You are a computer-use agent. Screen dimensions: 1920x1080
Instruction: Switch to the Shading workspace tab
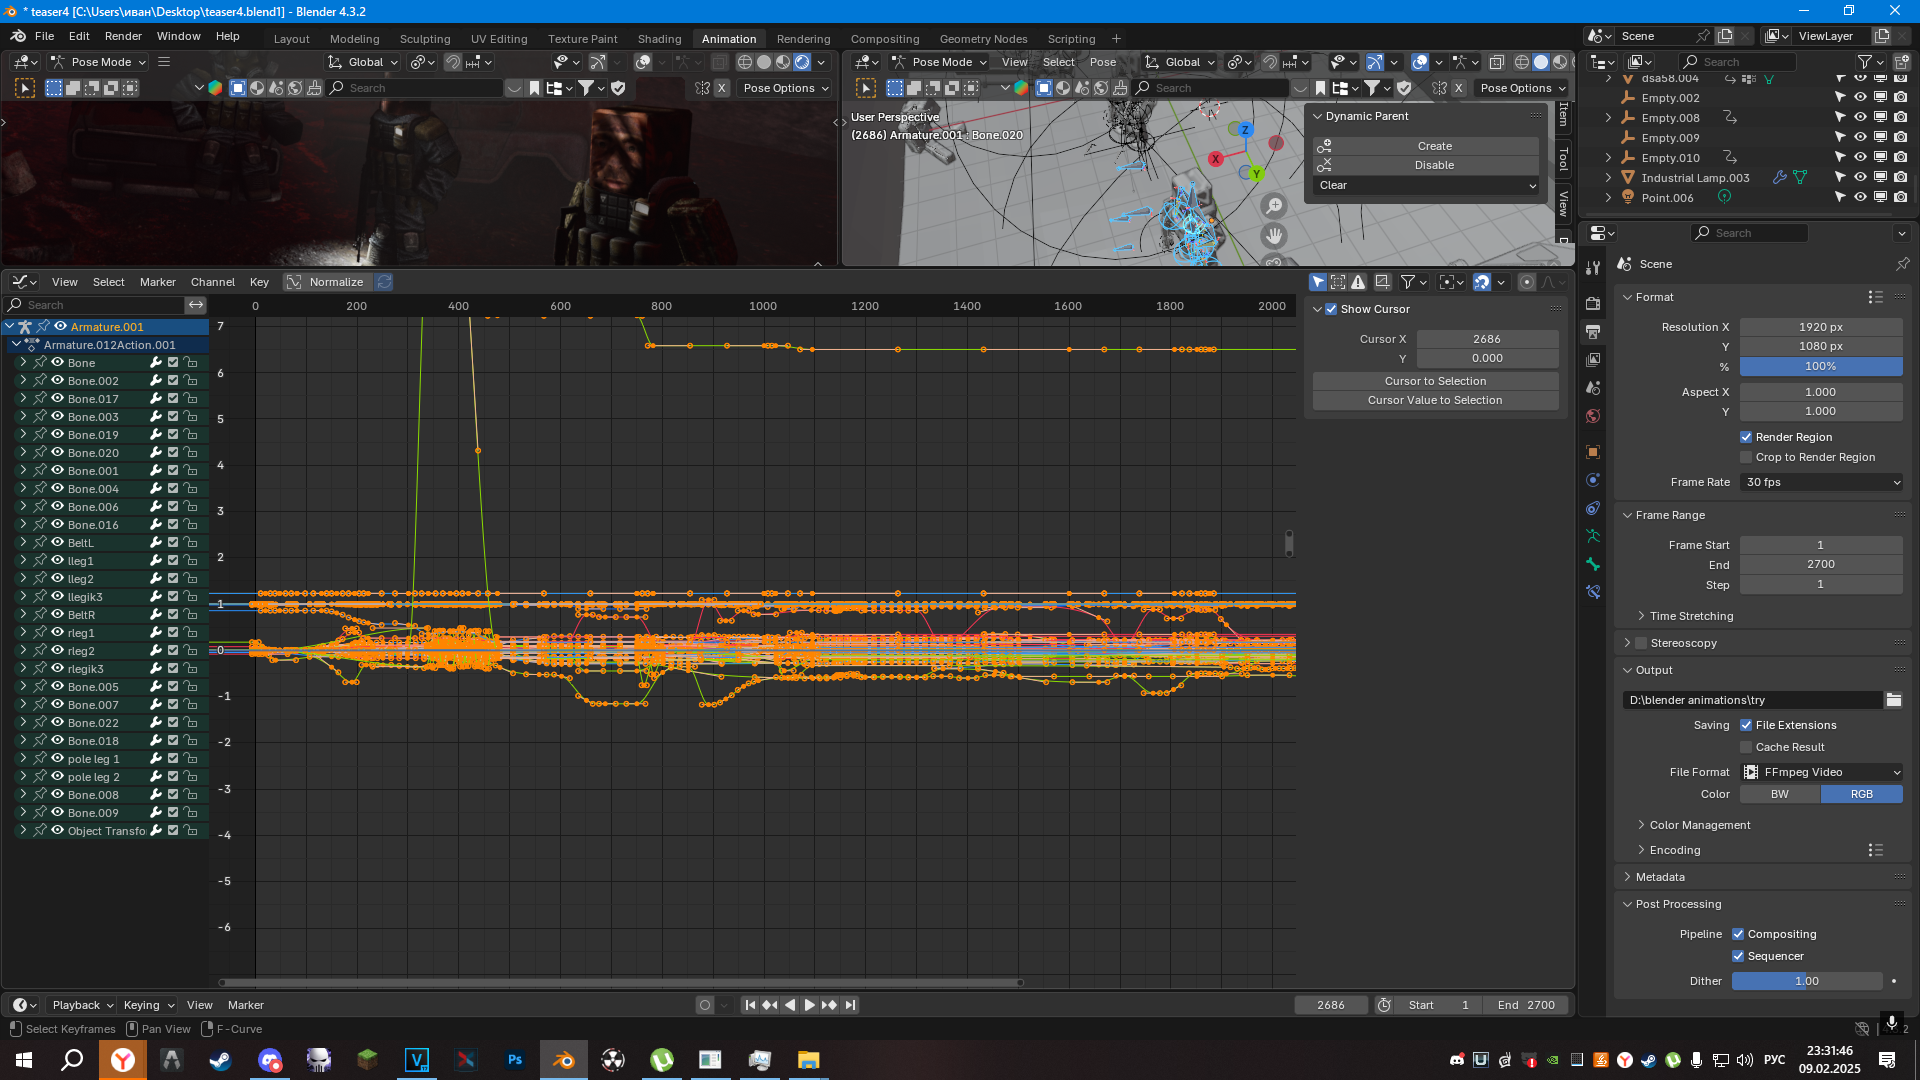coord(659,39)
